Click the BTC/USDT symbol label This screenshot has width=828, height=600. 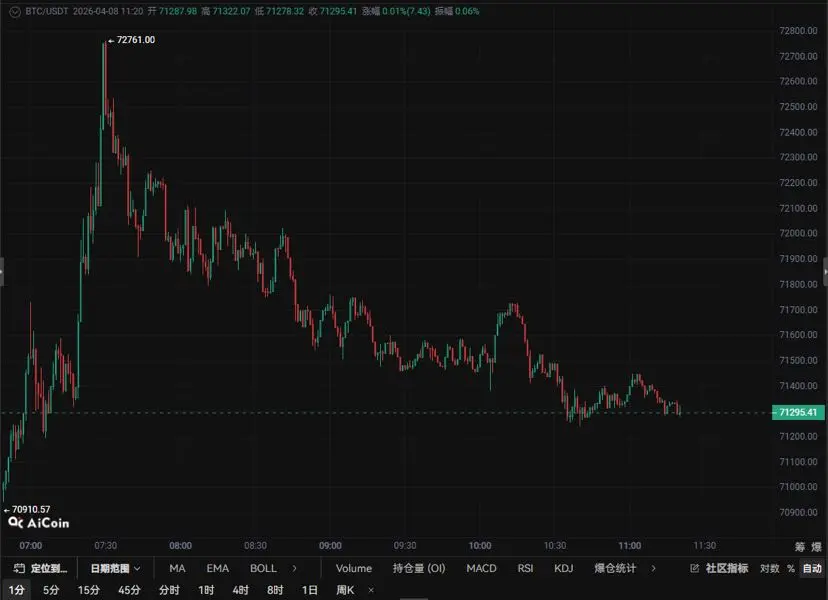tap(46, 11)
